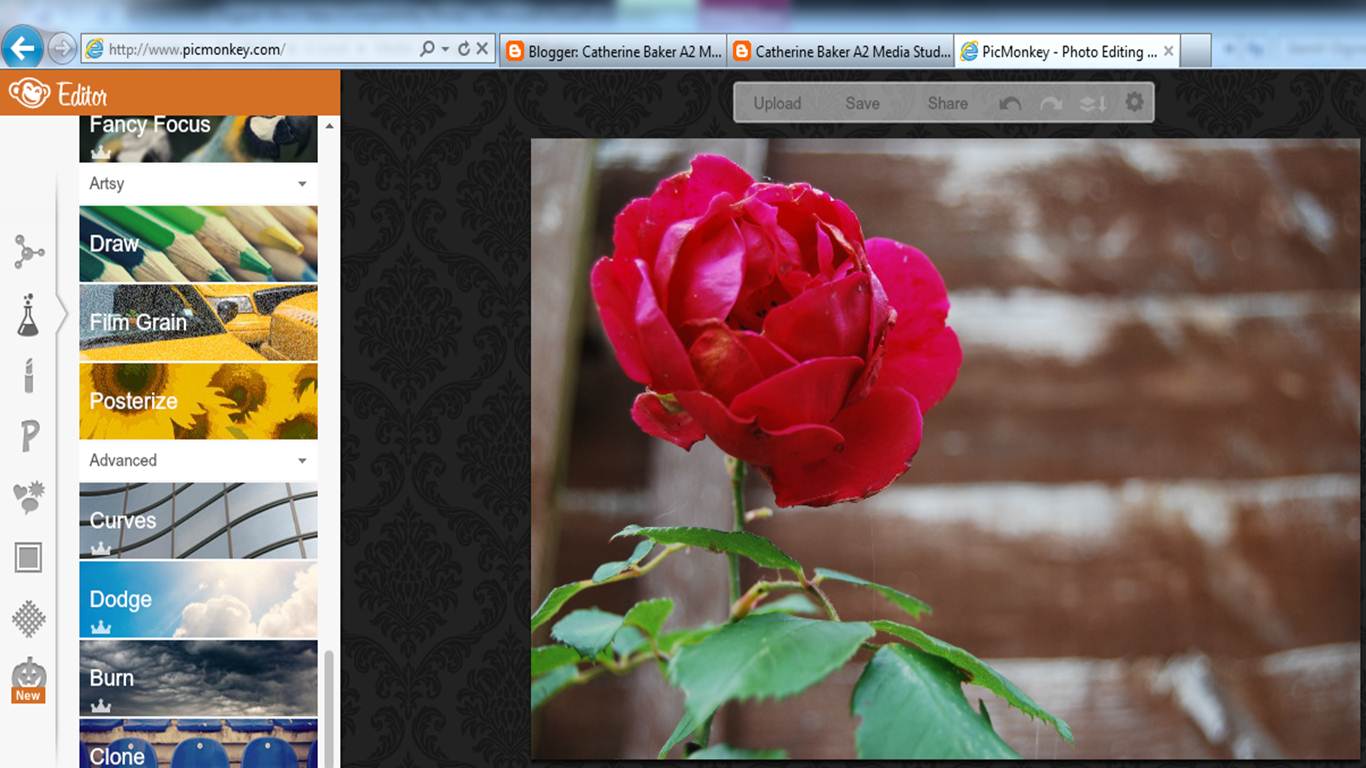Close the PicMonkey browser tab
This screenshot has height=768, width=1366.
pyautogui.click(x=1169, y=51)
